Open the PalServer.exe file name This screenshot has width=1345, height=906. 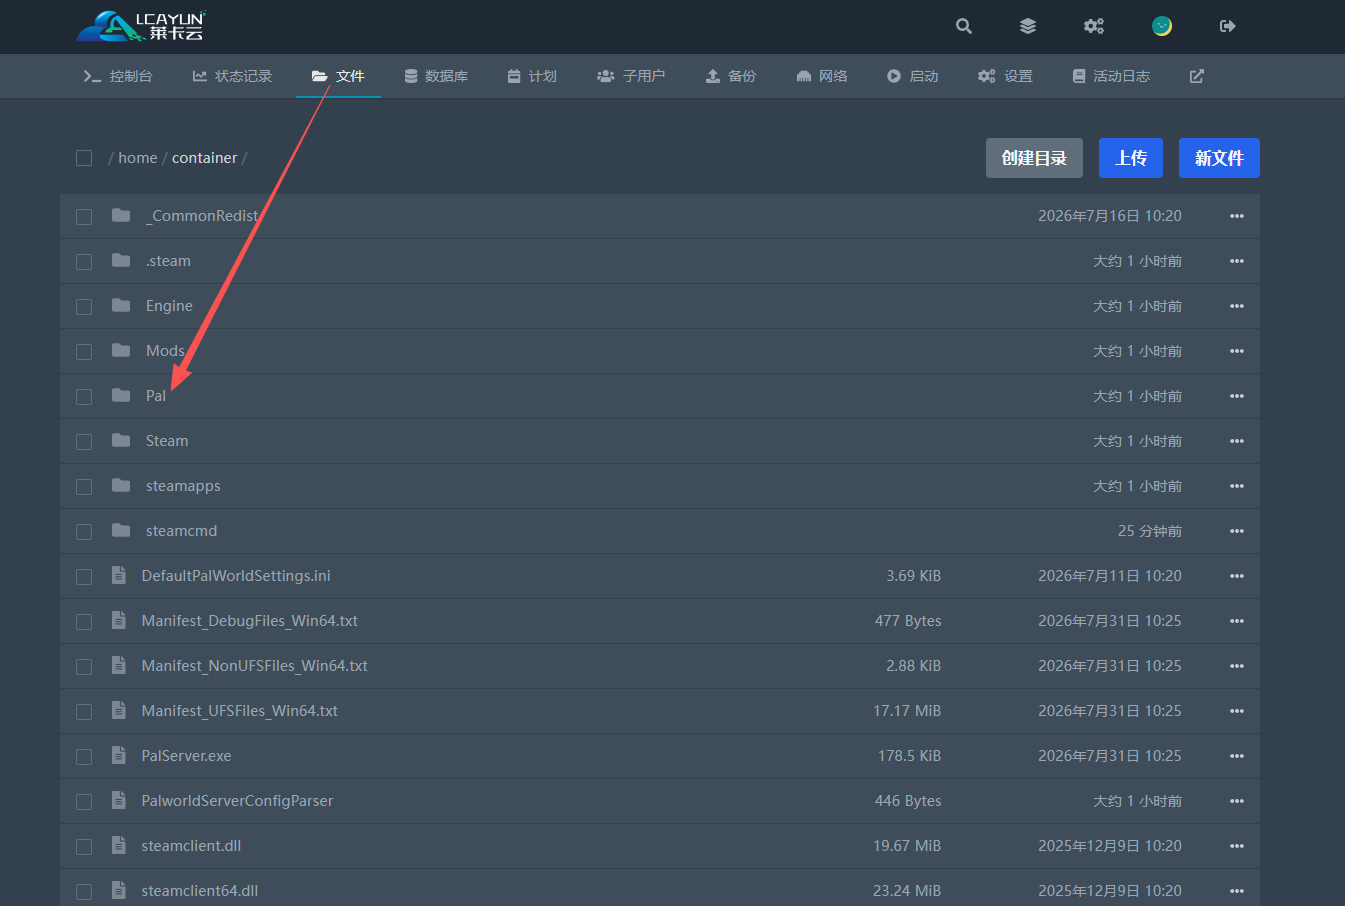[187, 756]
